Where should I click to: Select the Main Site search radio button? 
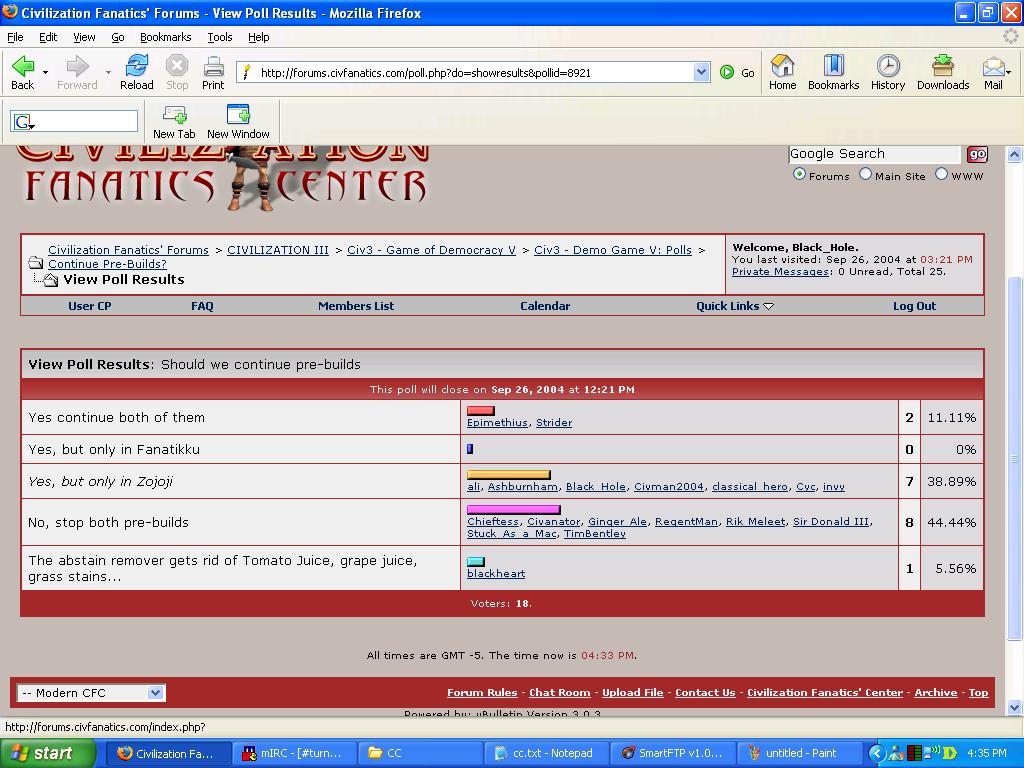[865, 174]
